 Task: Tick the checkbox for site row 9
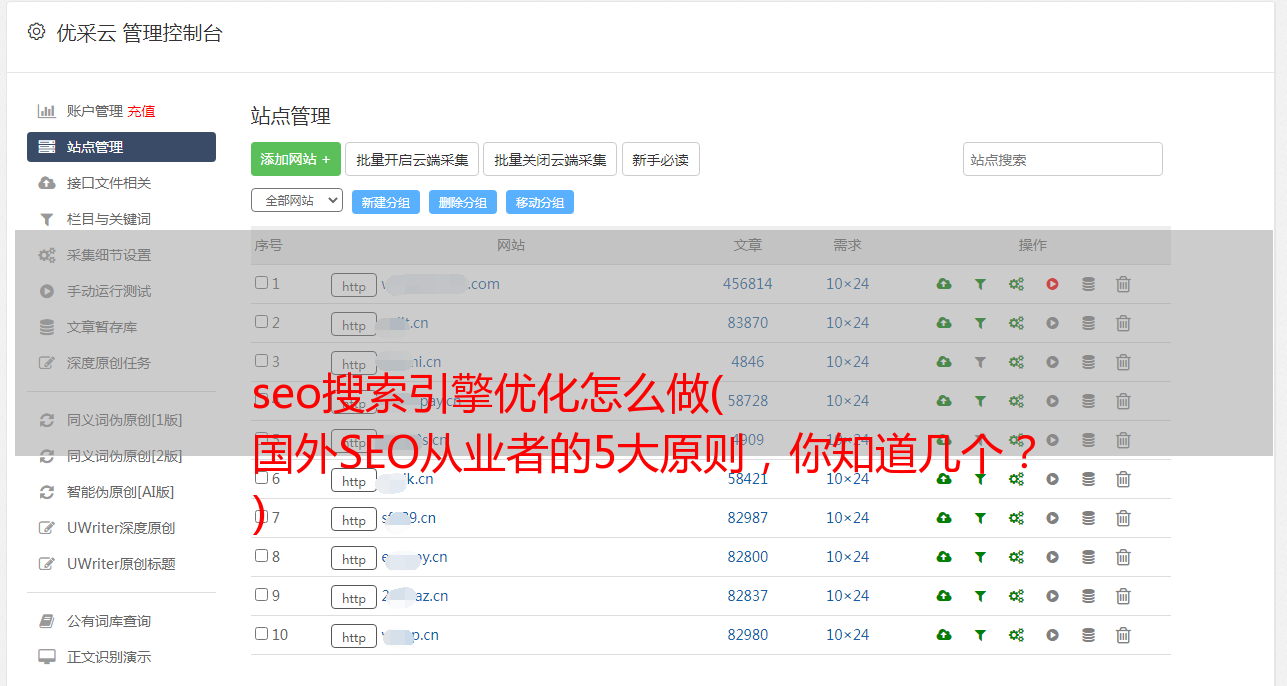[261, 595]
